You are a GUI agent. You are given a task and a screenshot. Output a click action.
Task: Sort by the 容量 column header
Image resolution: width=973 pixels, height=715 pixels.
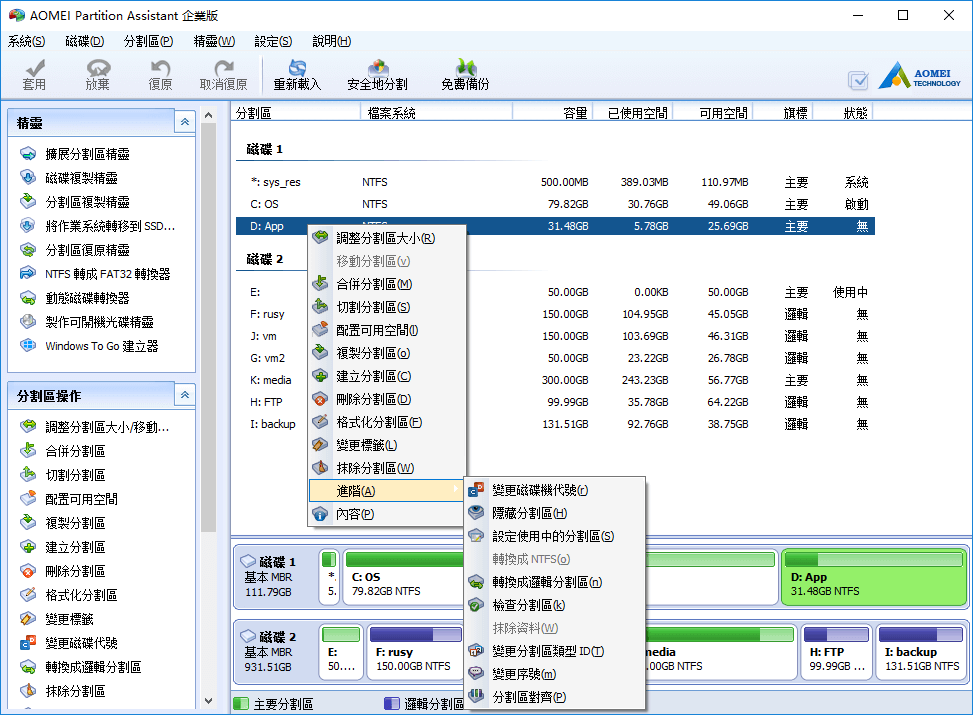pos(552,113)
